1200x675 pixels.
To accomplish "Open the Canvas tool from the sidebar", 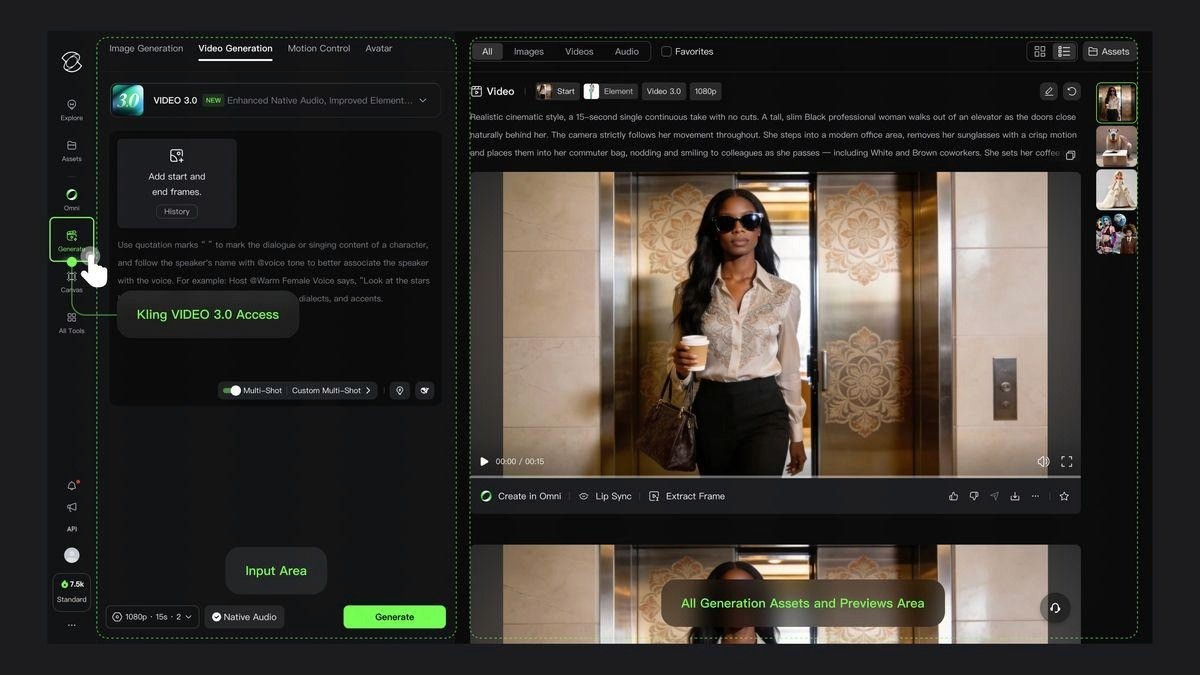I will (x=70, y=278).
